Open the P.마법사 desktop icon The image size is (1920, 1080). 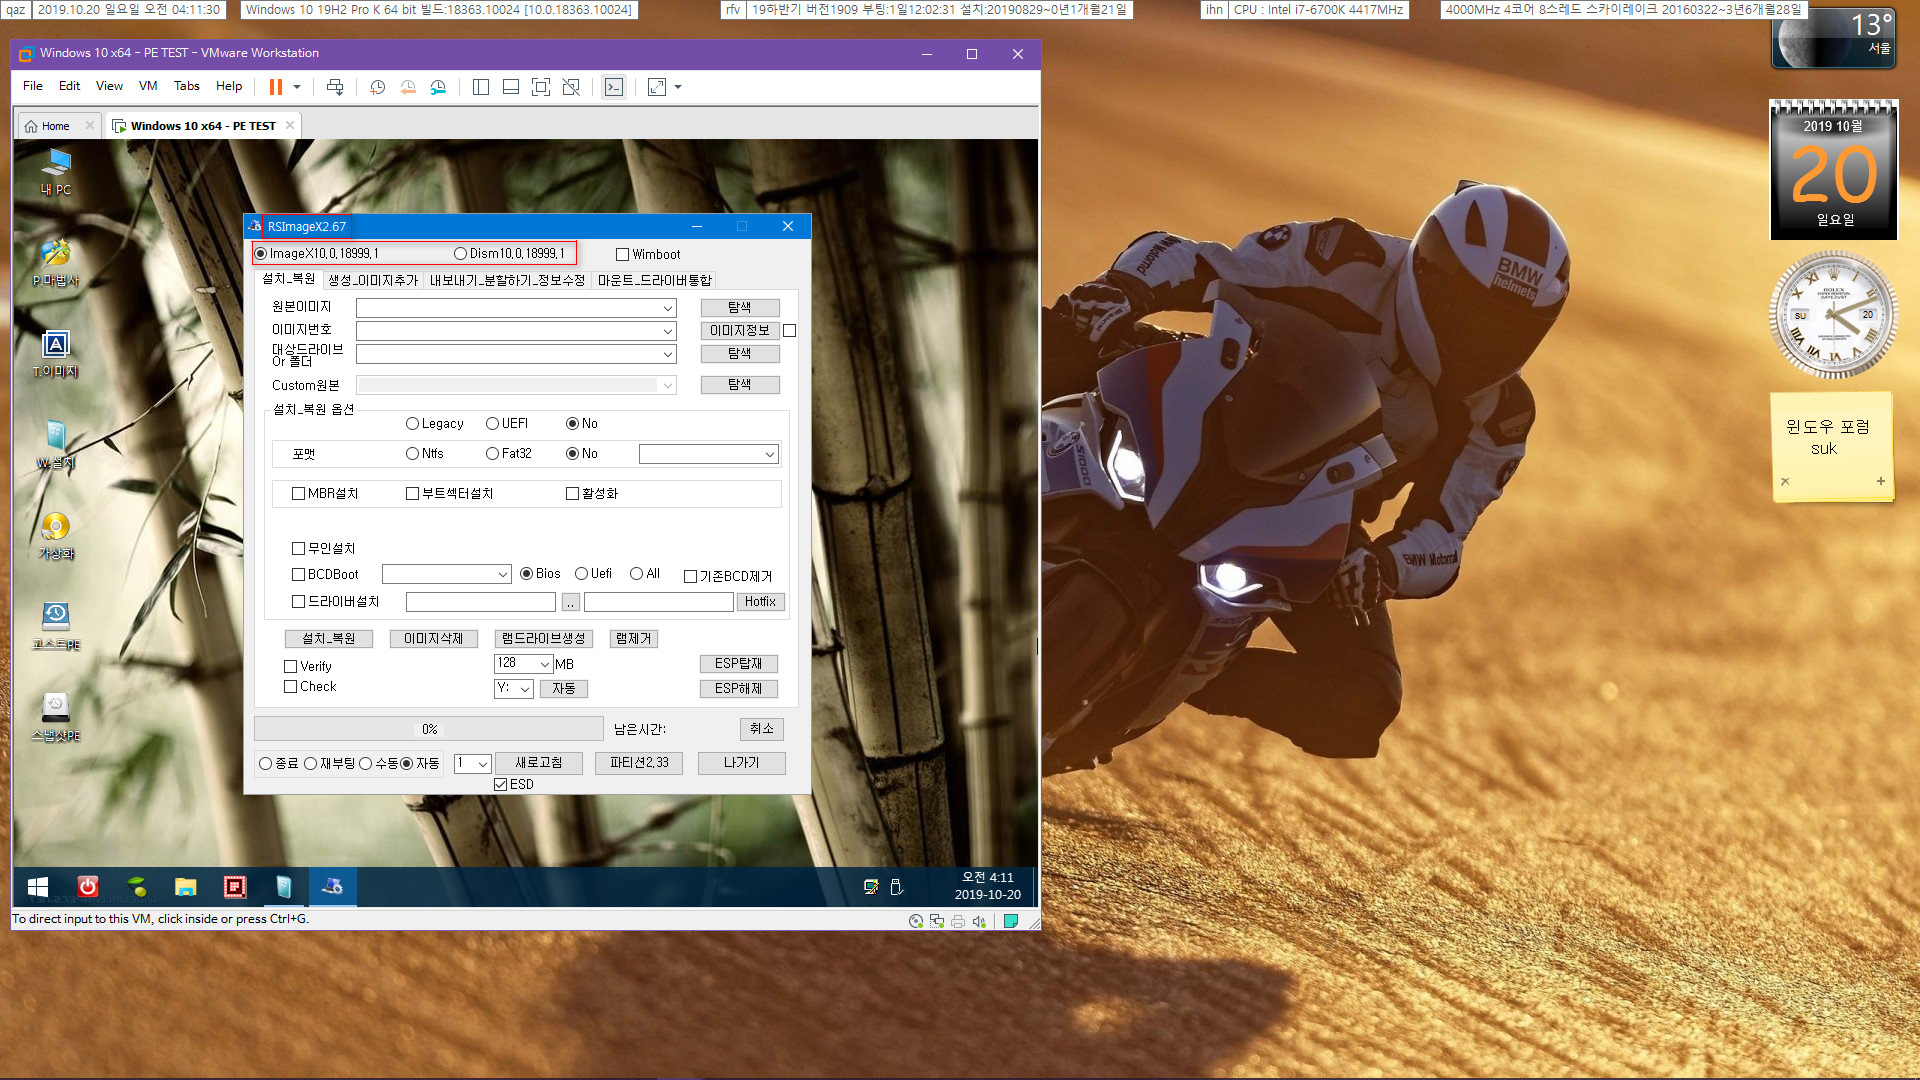pos(56,263)
